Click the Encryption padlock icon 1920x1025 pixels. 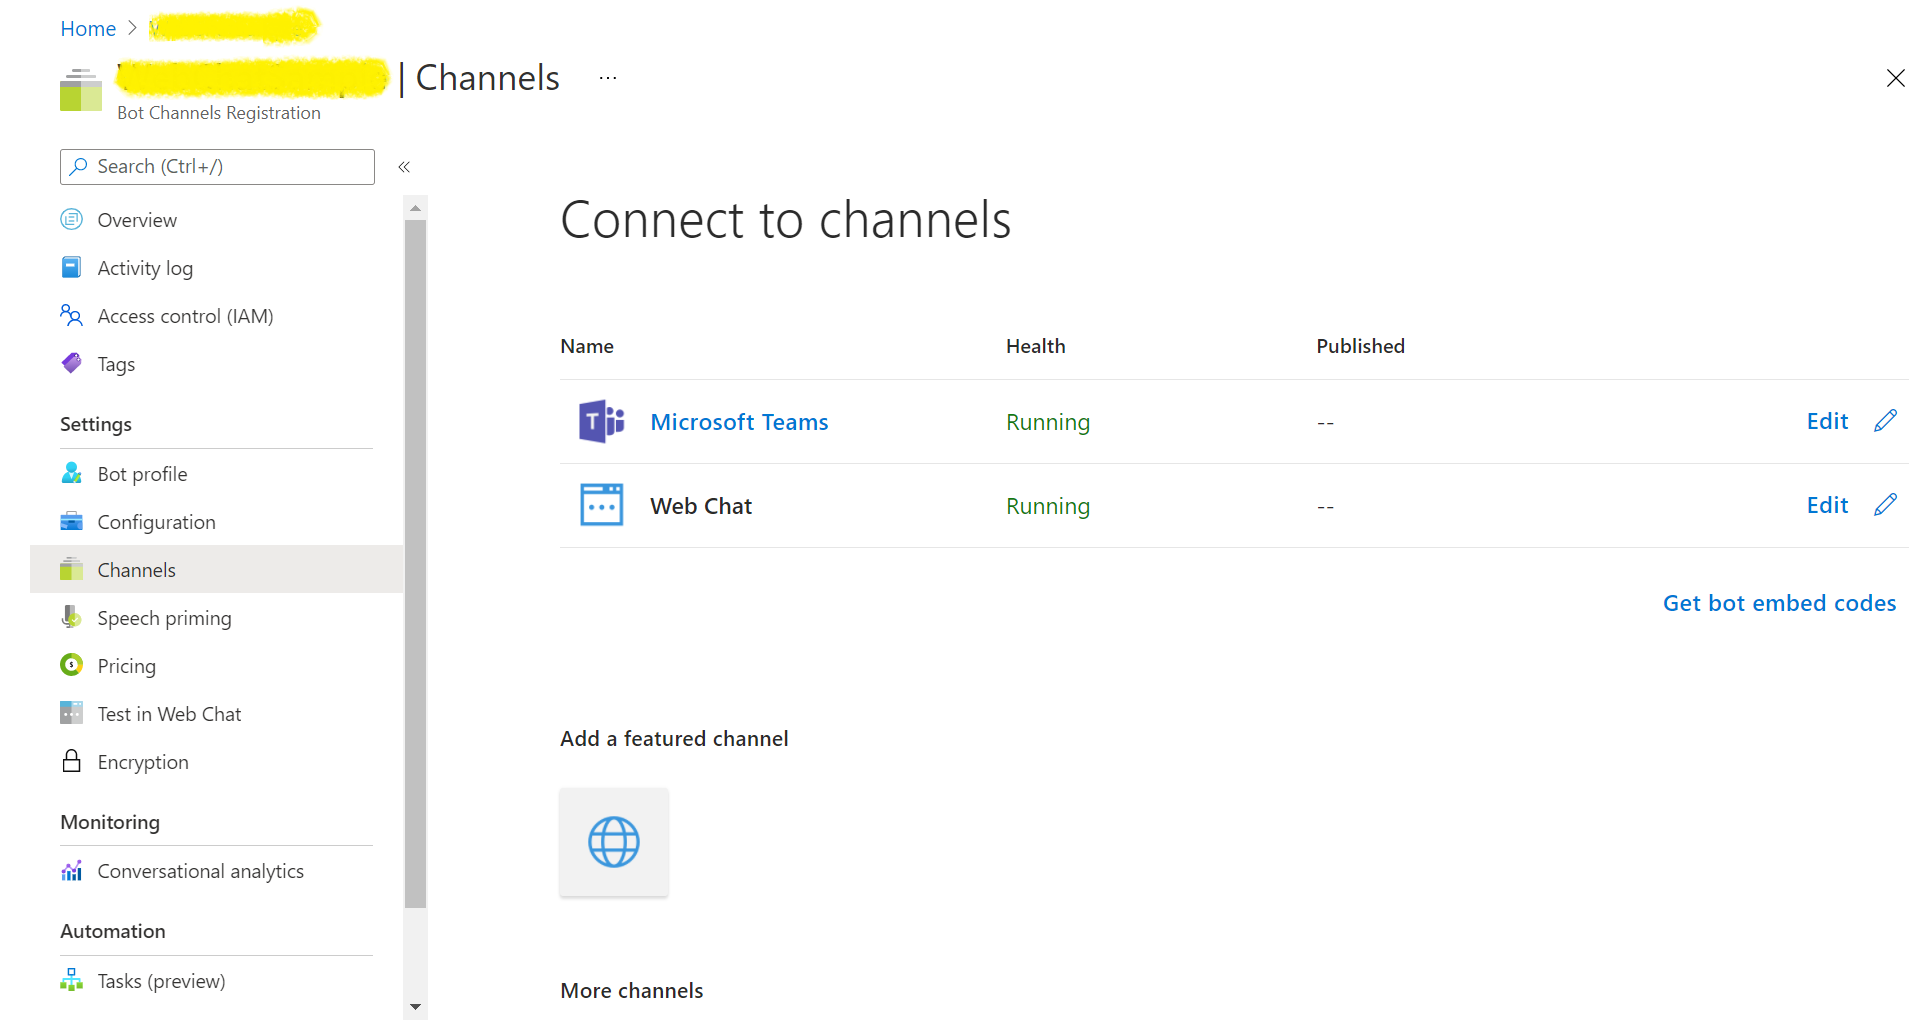71,761
